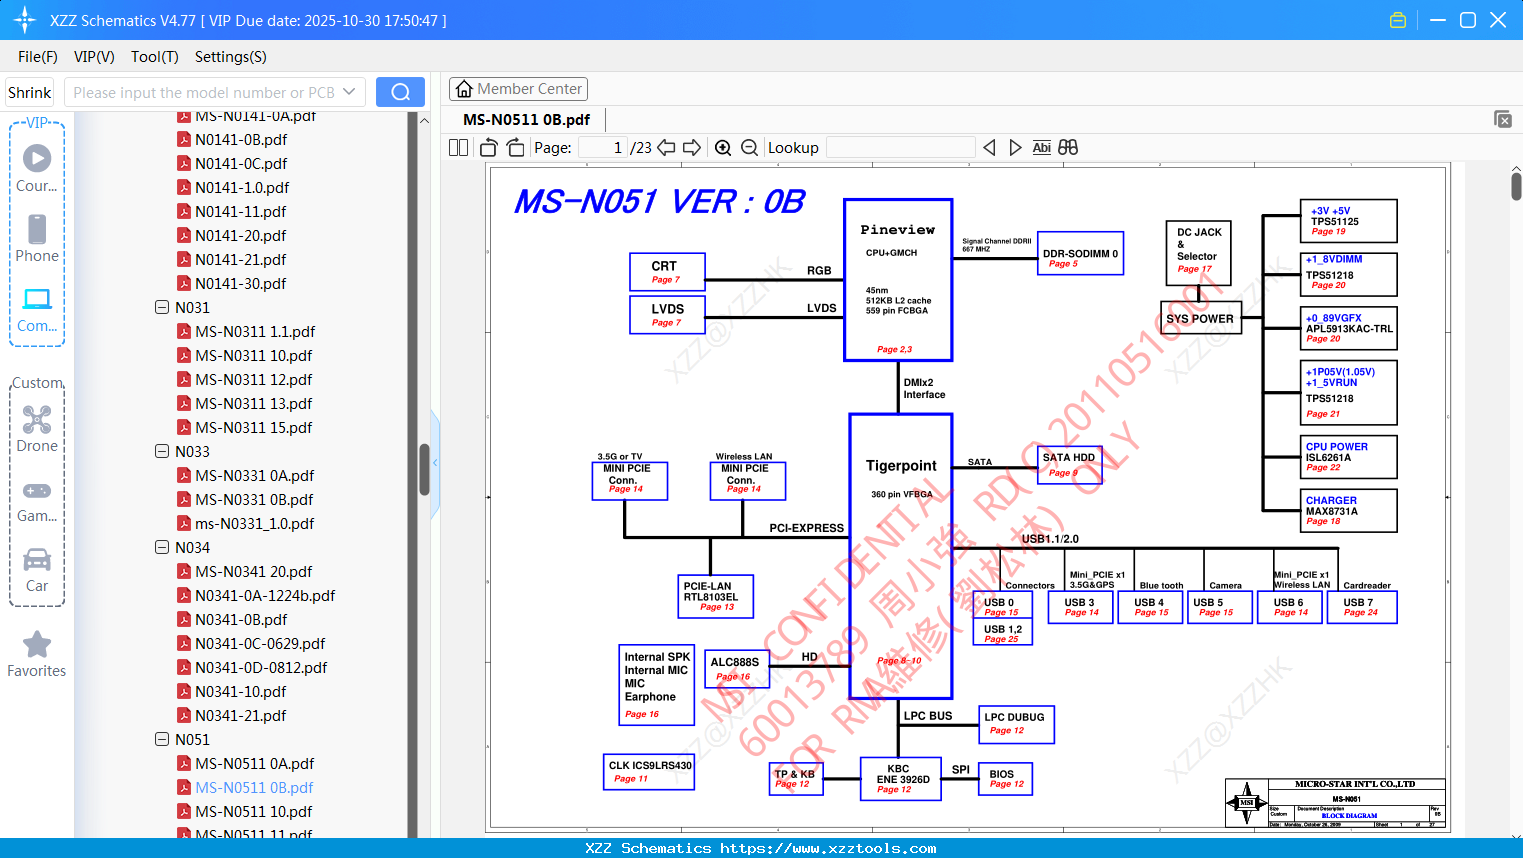Click the Abi whole-word match icon

pos(1041,148)
